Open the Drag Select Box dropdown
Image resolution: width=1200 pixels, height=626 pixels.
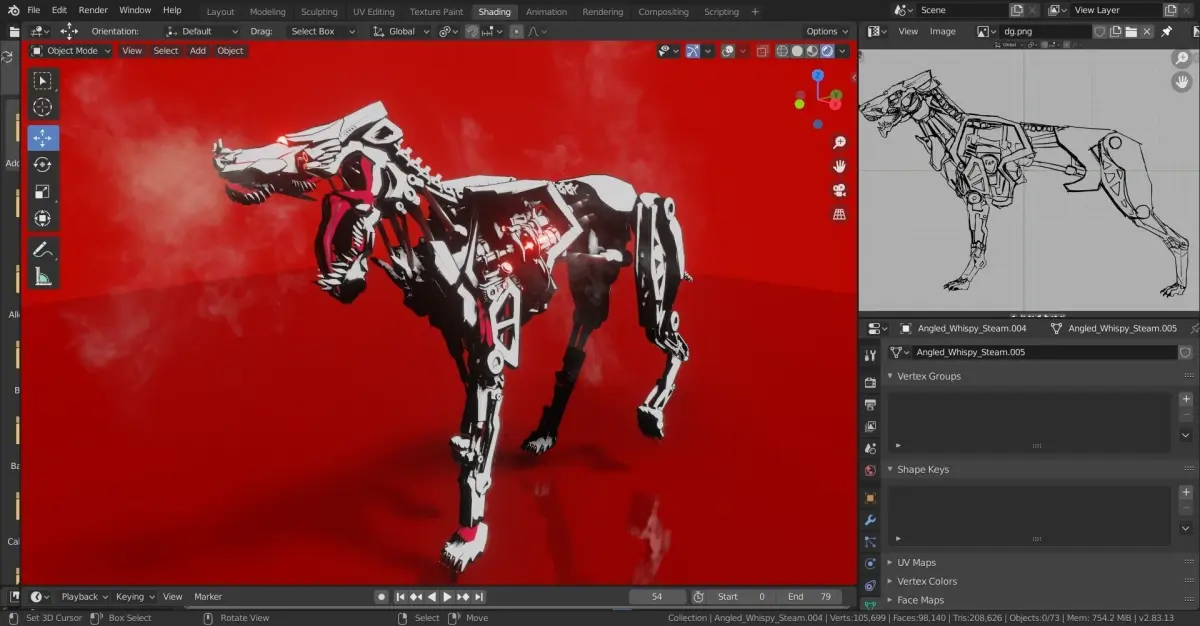(321, 31)
